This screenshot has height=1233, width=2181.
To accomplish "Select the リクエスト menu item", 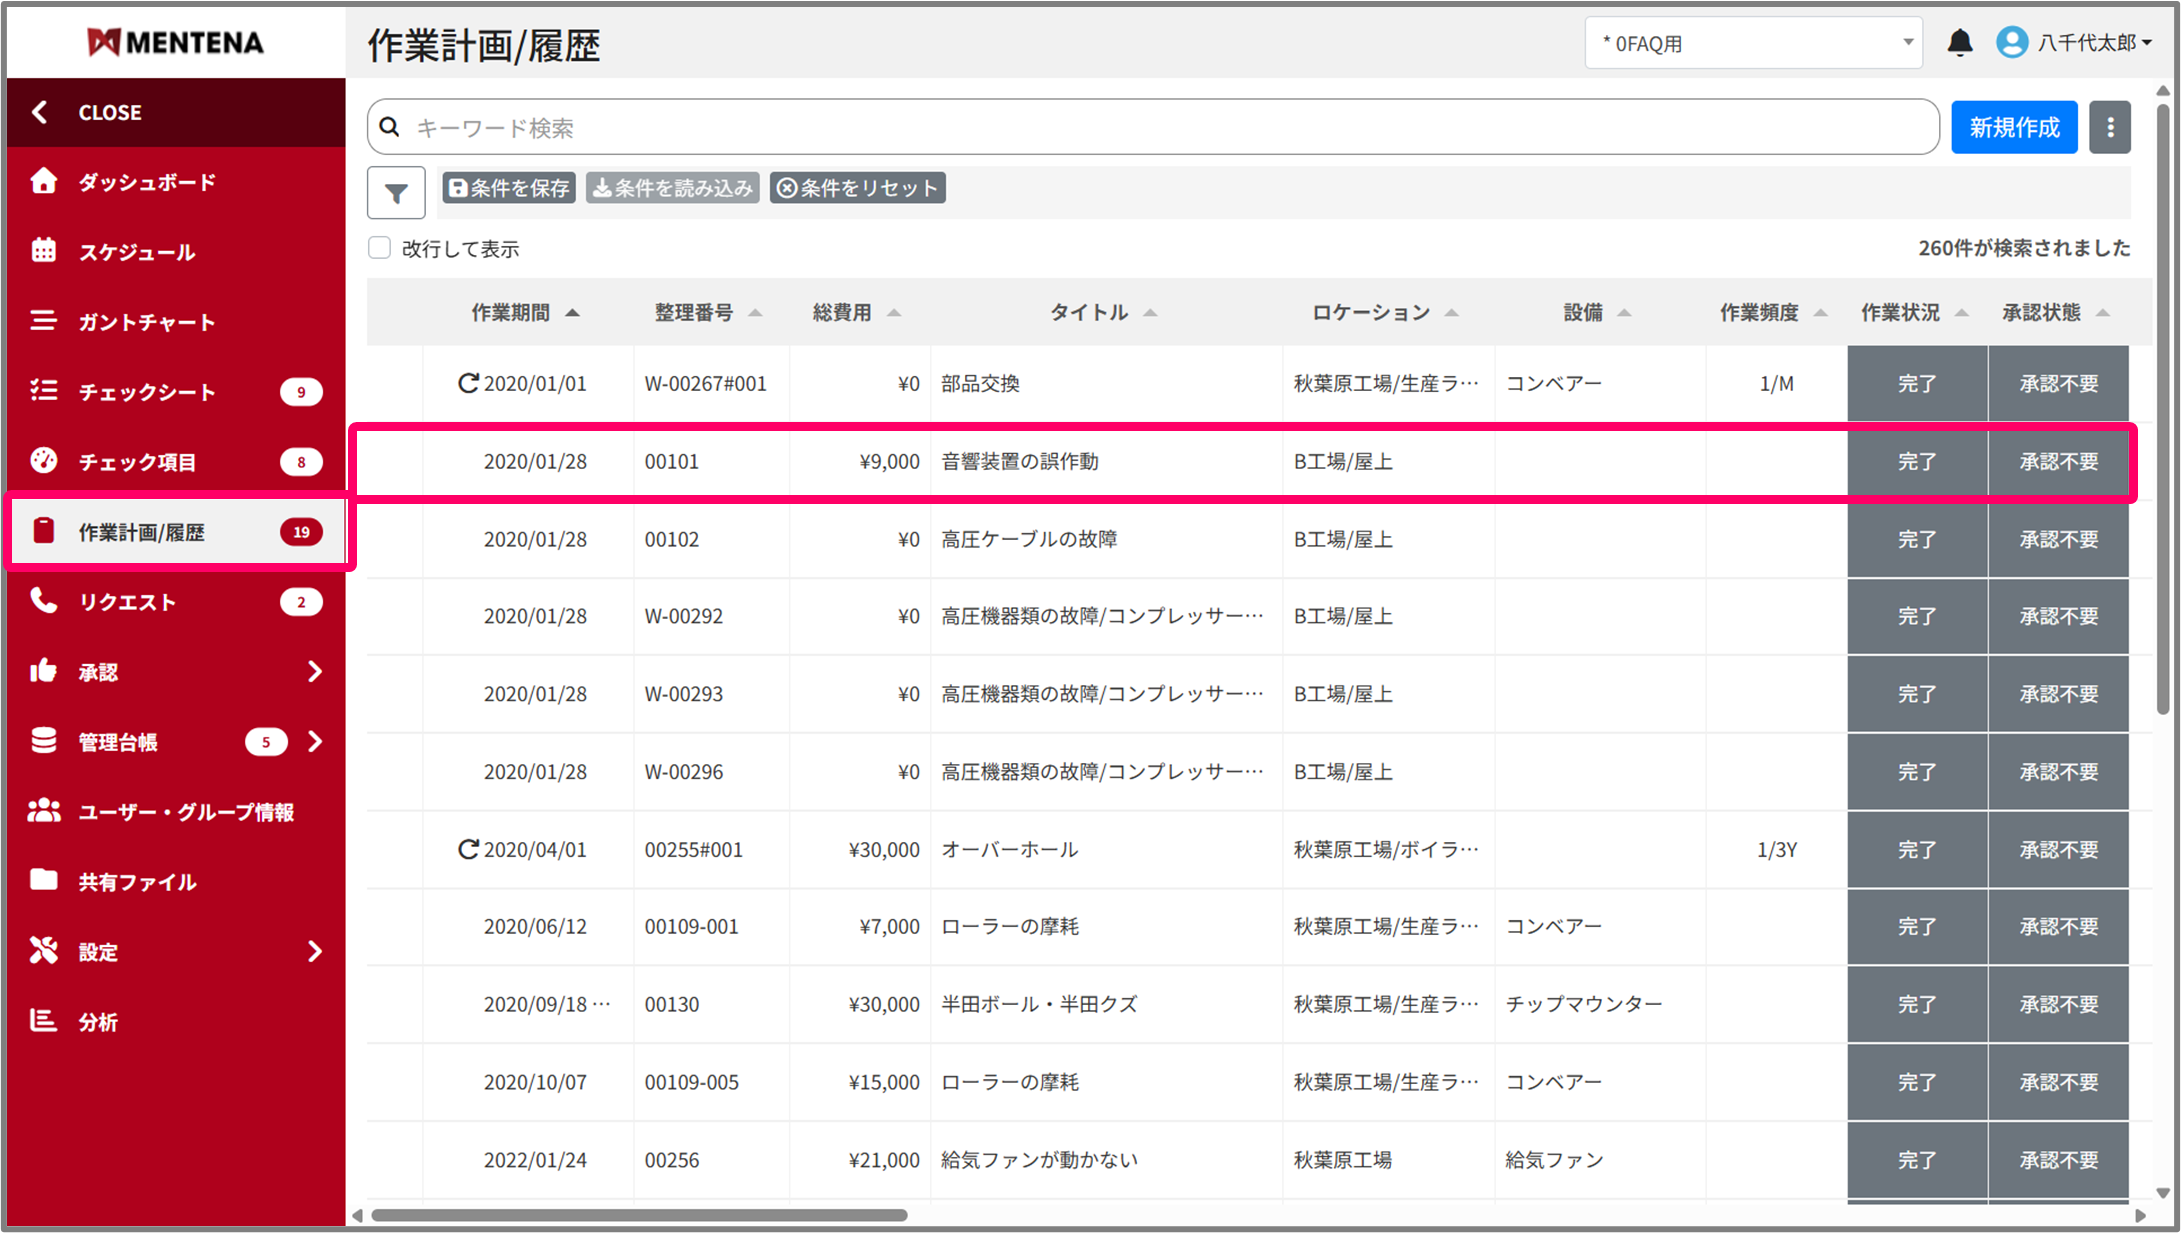I will [x=128, y=602].
